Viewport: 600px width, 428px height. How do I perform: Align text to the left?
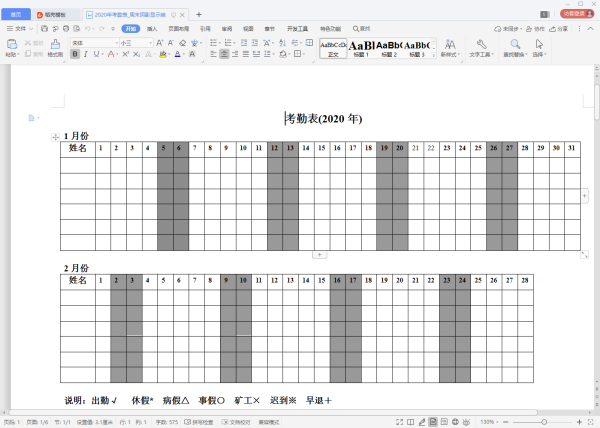coord(214,54)
